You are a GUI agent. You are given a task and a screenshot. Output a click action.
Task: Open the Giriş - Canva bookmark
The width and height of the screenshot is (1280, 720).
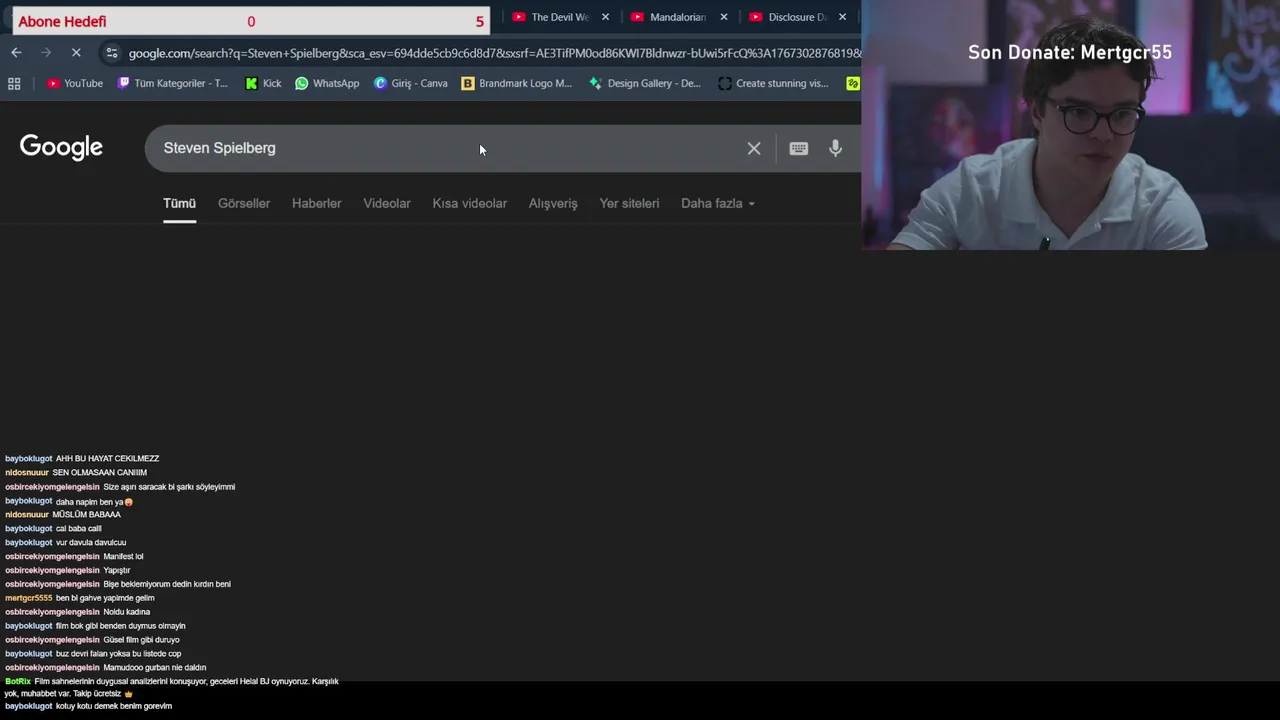coord(410,84)
